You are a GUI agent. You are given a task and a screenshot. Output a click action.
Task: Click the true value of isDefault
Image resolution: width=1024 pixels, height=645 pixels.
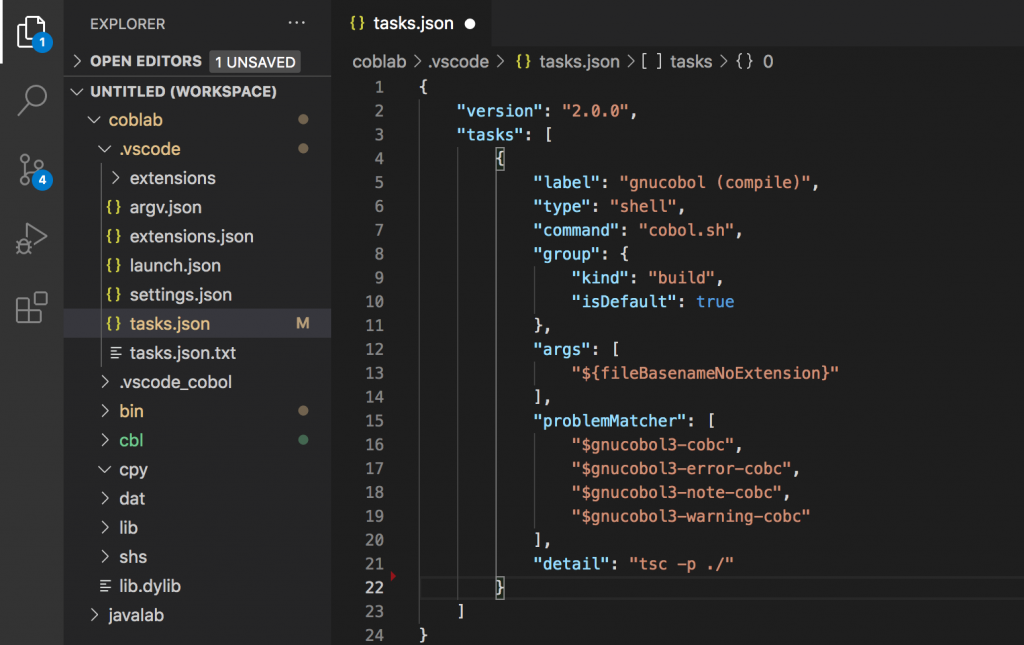715,302
